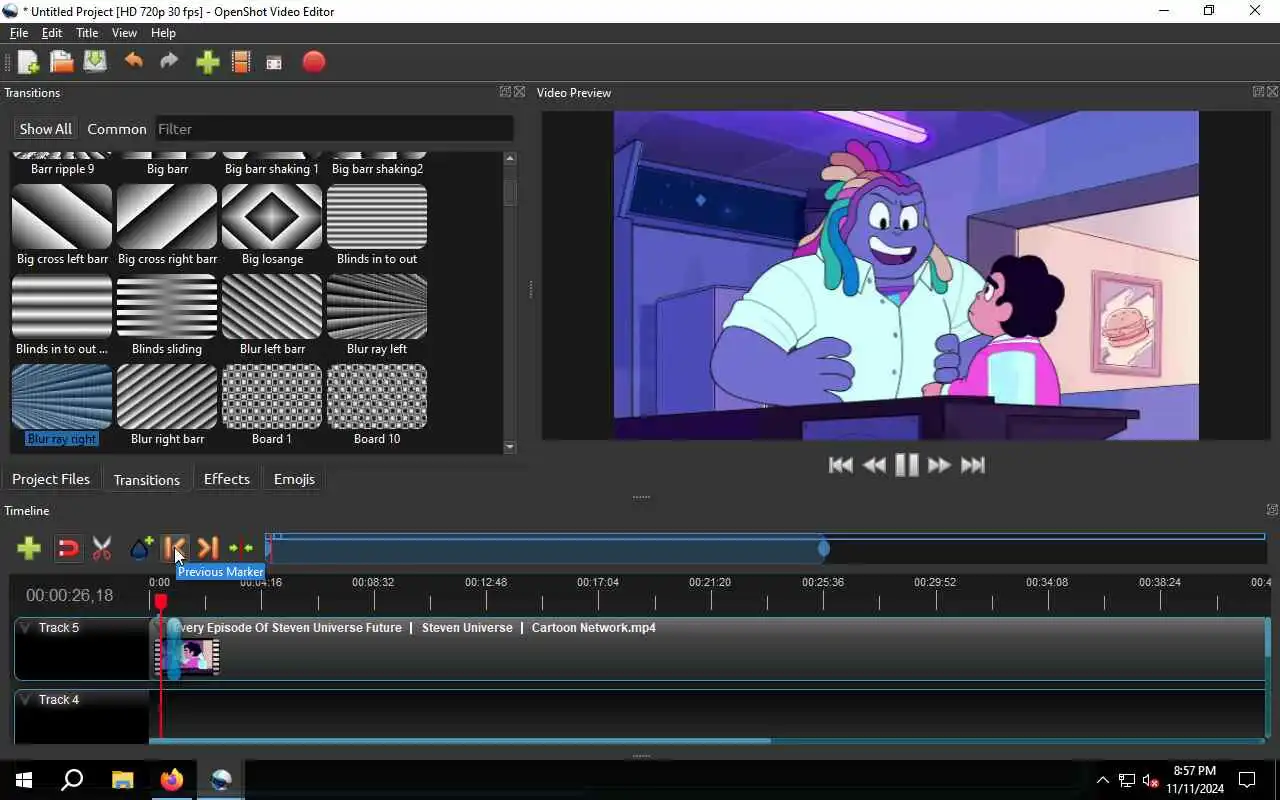The height and width of the screenshot is (800, 1280).
Task: Open the Help menu
Action: coord(163,33)
